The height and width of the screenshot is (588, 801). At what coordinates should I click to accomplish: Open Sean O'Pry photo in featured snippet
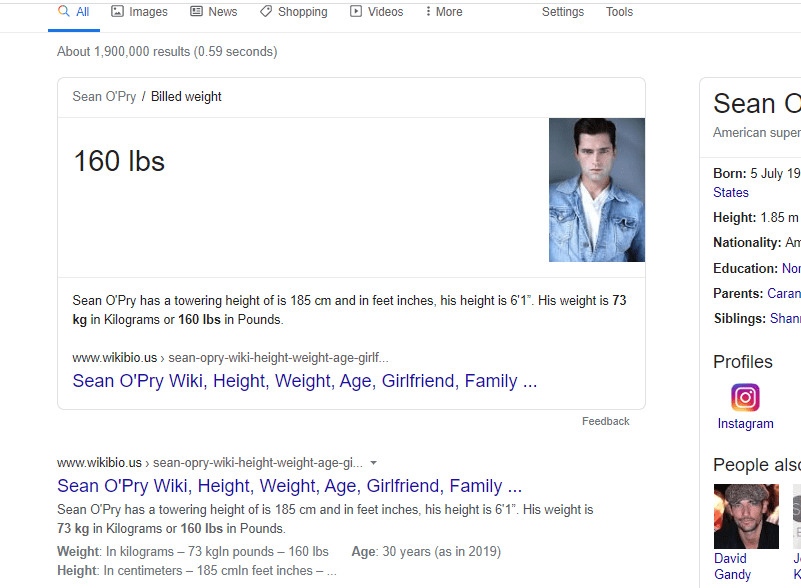point(597,190)
